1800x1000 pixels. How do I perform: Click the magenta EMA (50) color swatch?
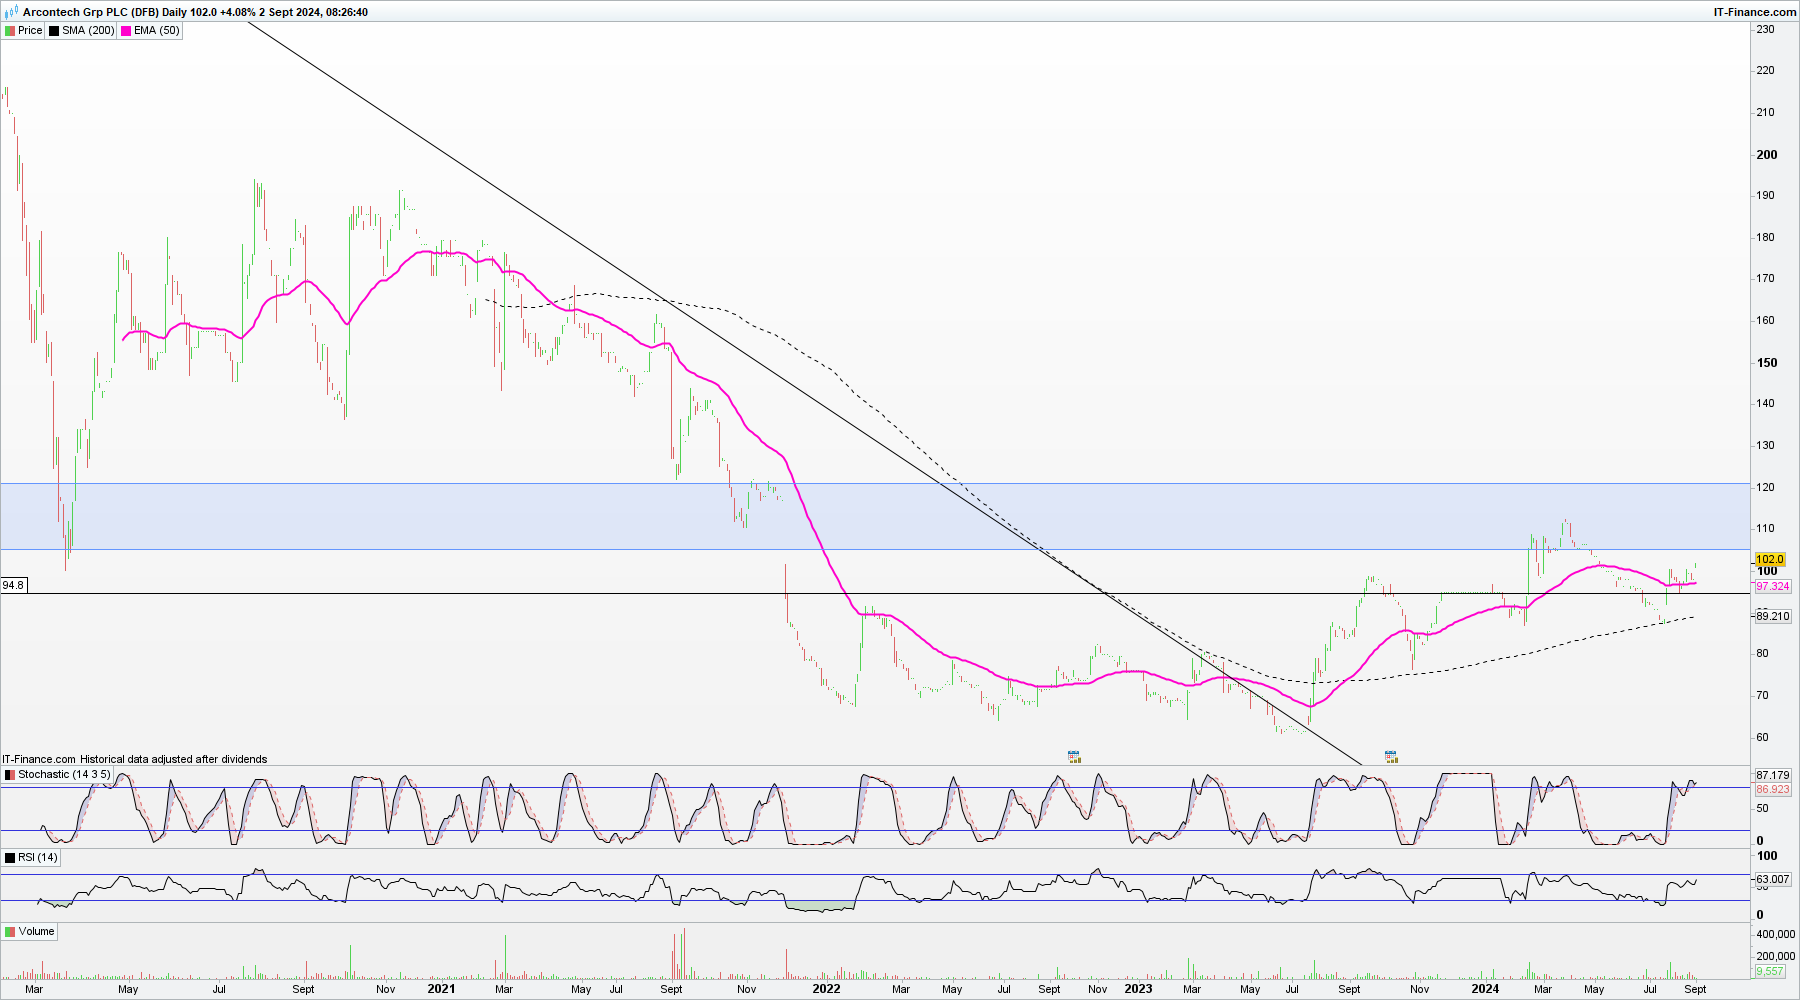click(126, 31)
